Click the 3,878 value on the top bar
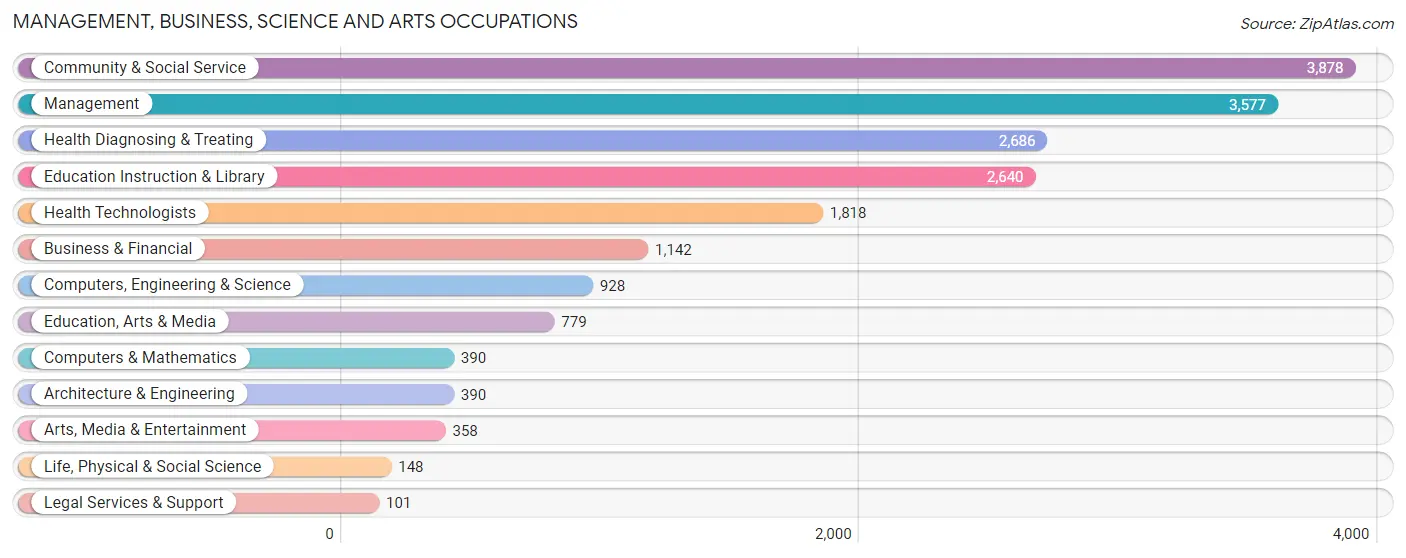Image resolution: width=1406 pixels, height=558 pixels. (1325, 68)
